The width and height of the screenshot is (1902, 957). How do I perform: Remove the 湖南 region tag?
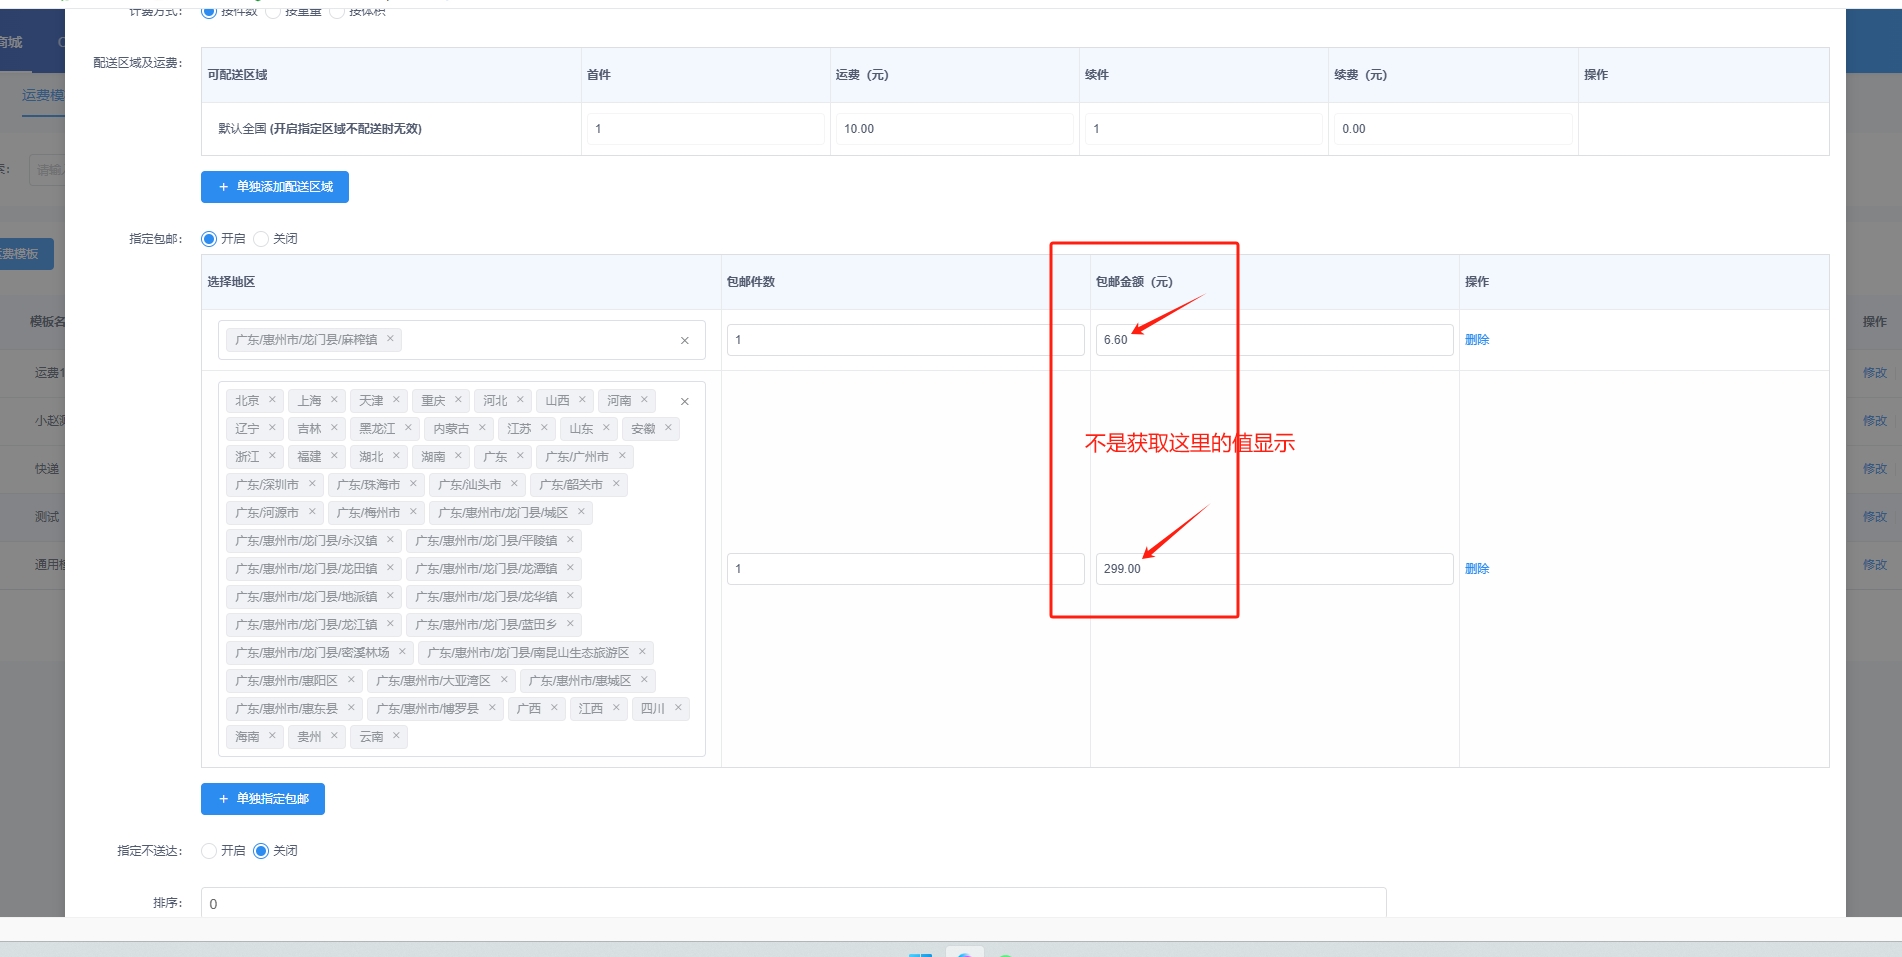(458, 456)
